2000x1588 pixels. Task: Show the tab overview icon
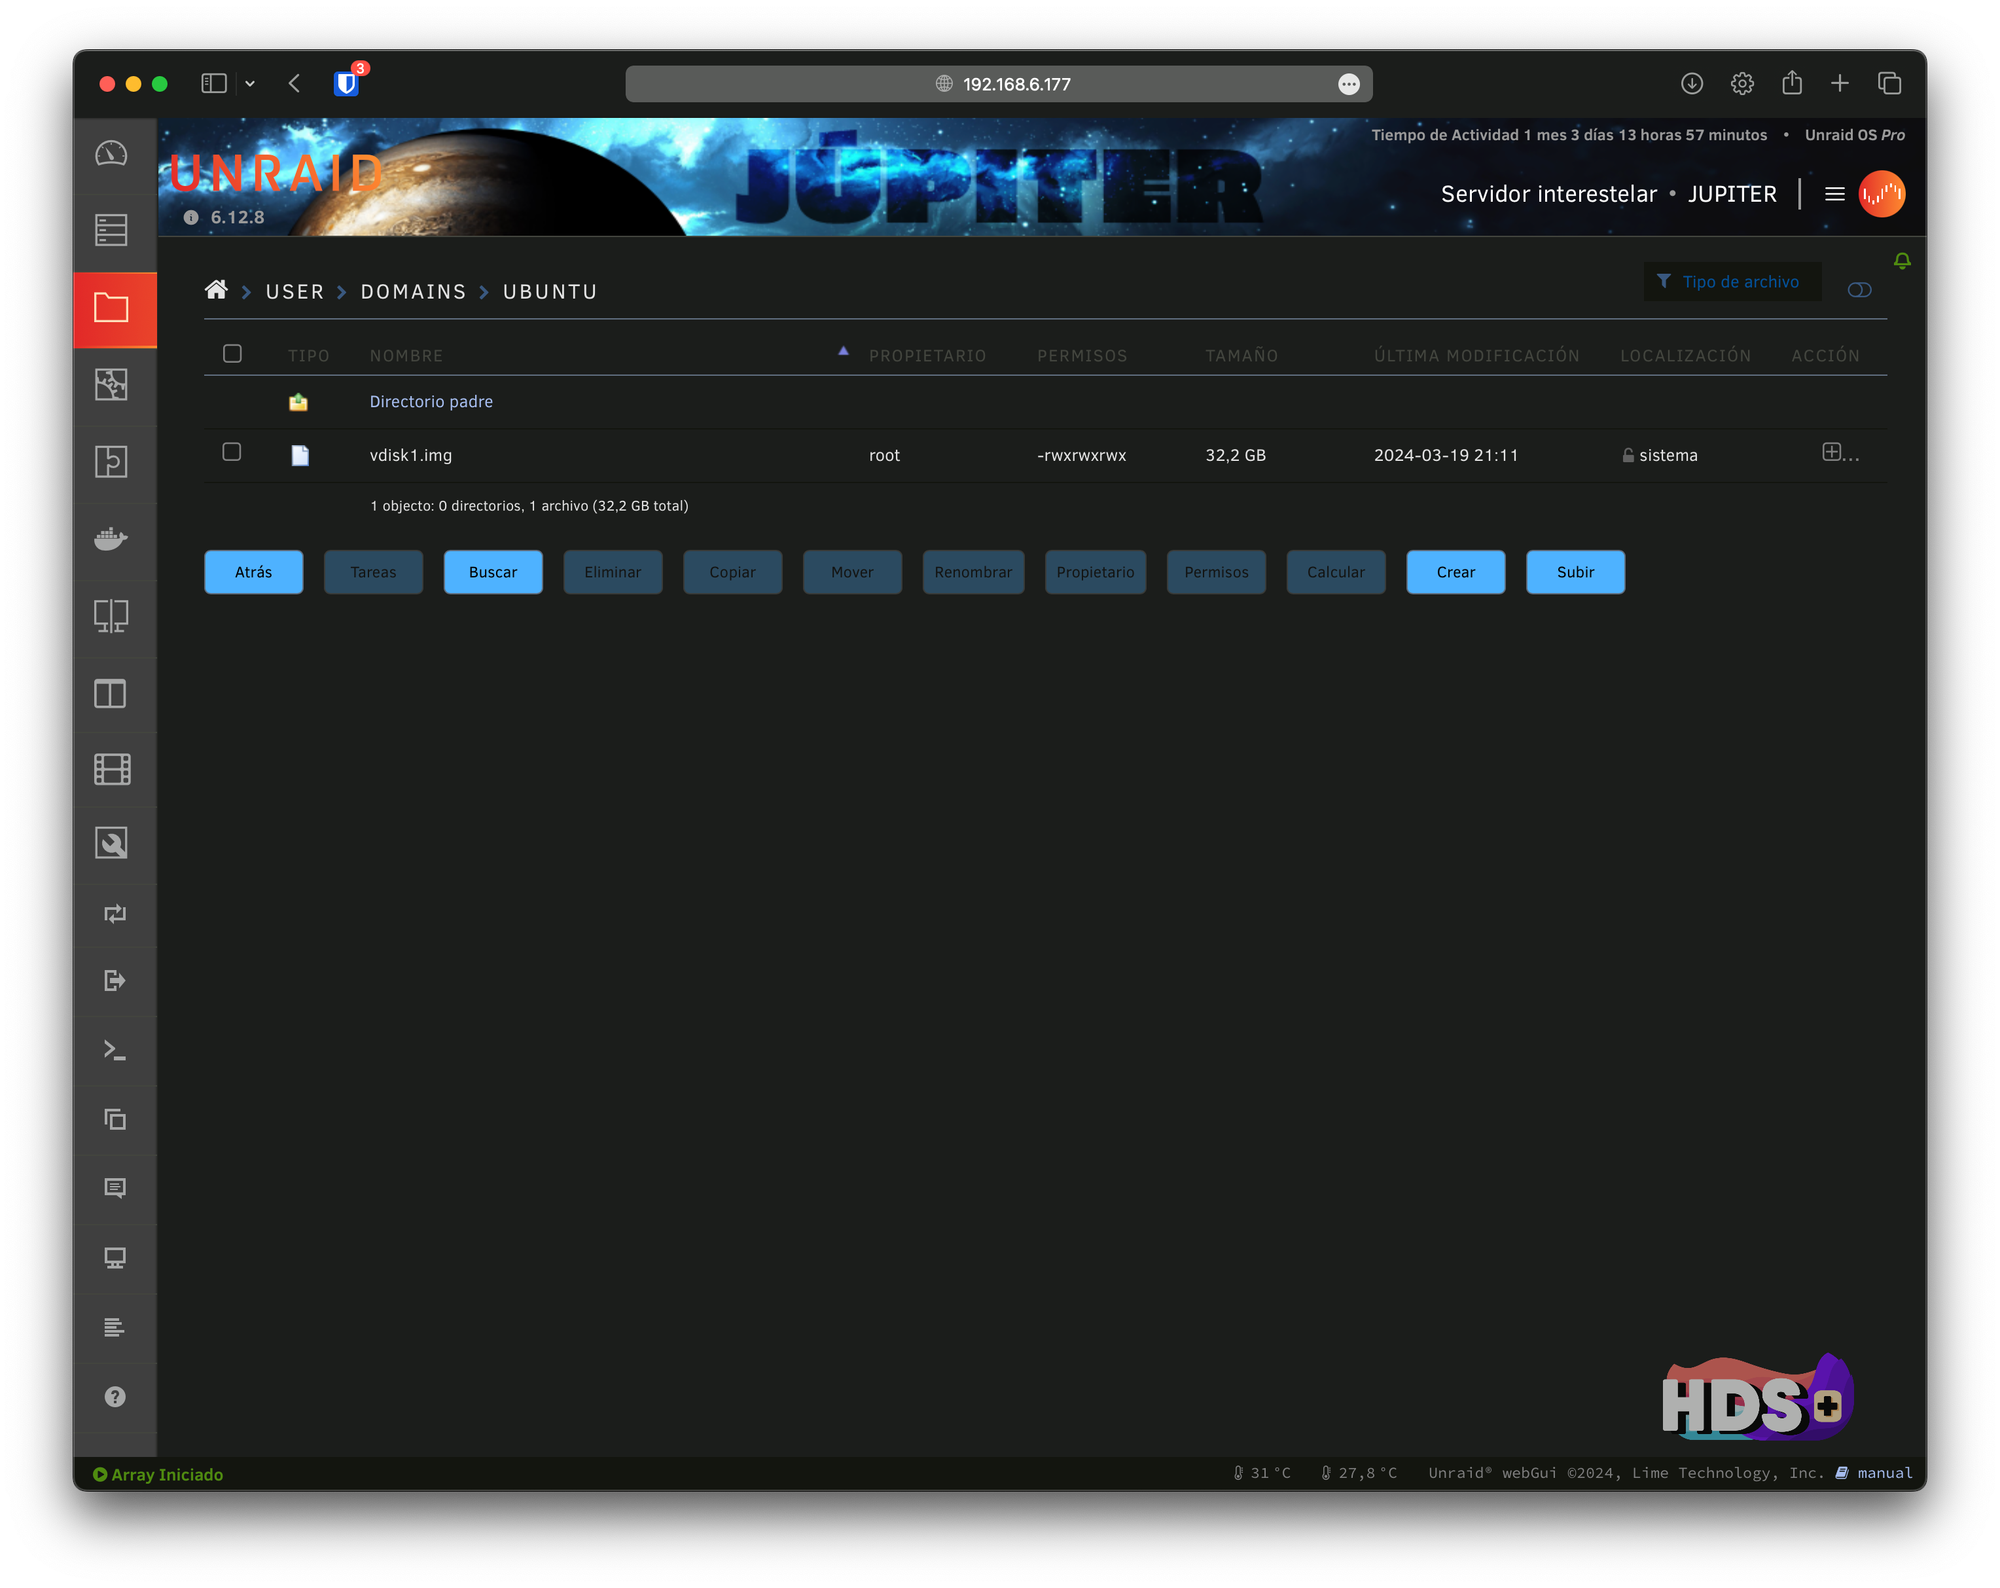(x=1889, y=84)
